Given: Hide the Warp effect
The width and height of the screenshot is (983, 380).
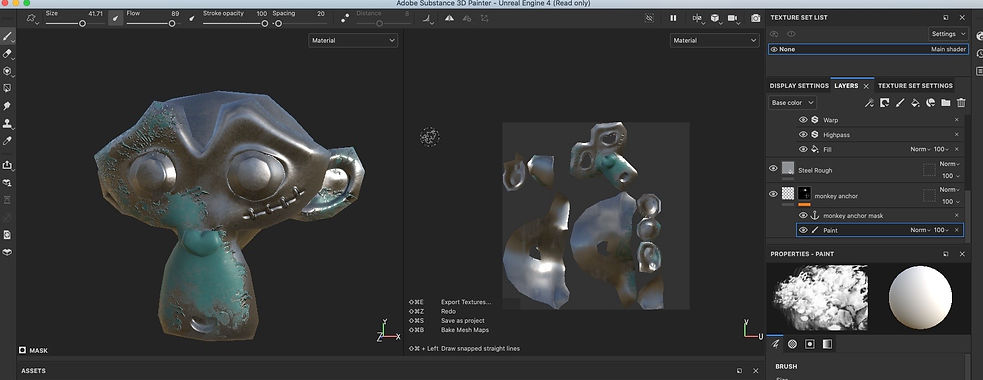Looking at the screenshot, I should tap(803, 119).
